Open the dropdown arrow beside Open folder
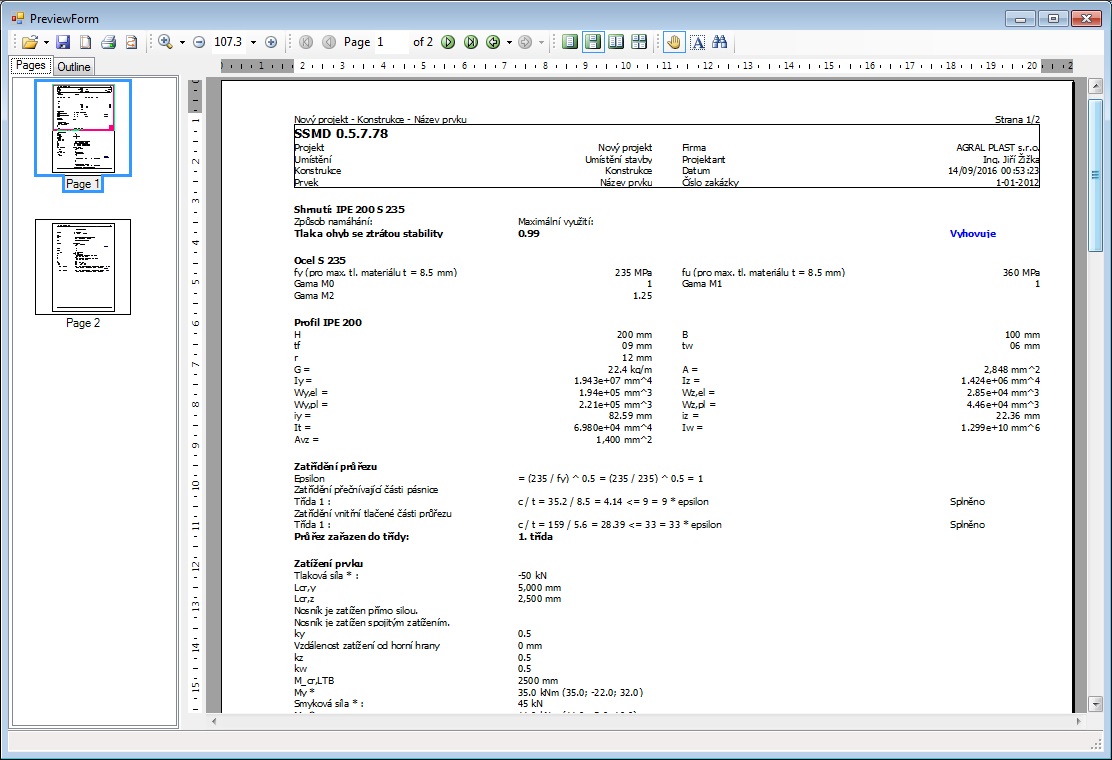Screen dimensions: 1112x760 pyautogui.click(x=46, y=42)
